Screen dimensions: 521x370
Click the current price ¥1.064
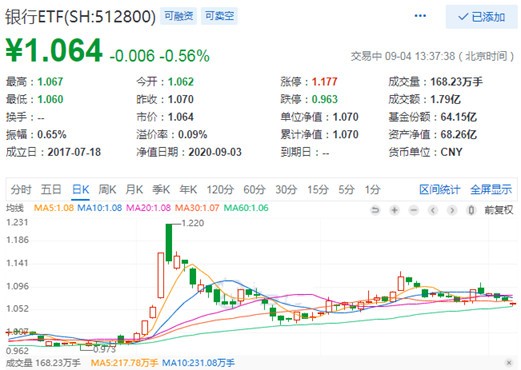pyautogui.click(x=54, y=51)
